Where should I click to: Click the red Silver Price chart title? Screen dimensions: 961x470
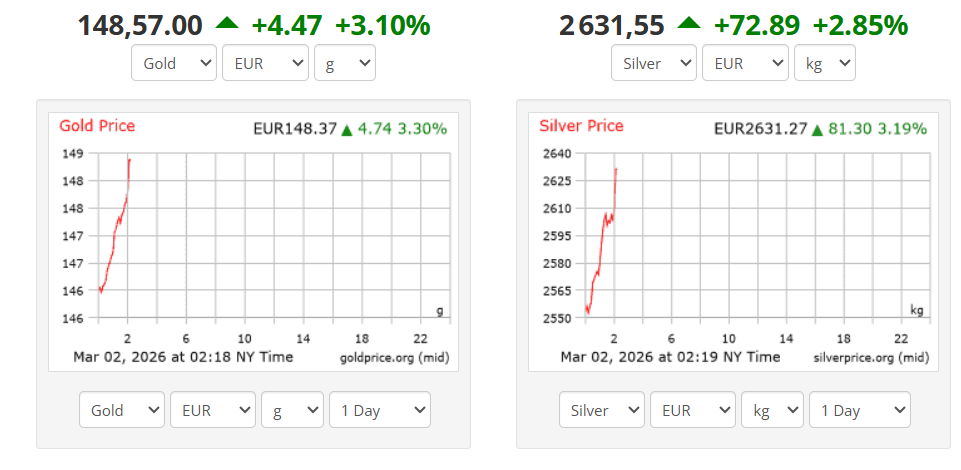tap(581, 126)
